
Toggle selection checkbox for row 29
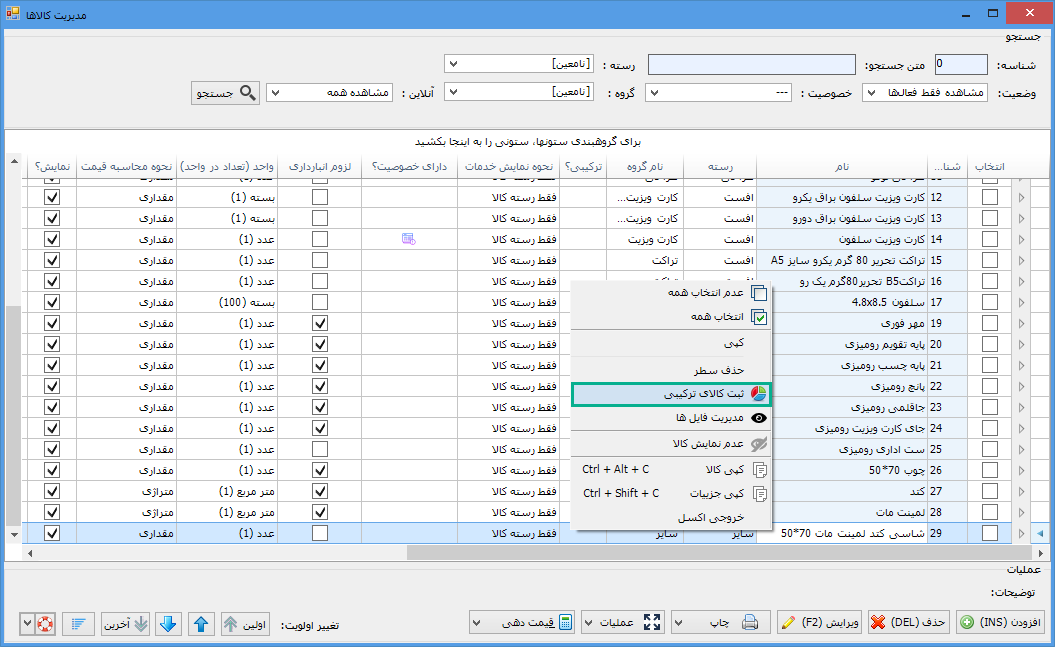pos(990,533)
